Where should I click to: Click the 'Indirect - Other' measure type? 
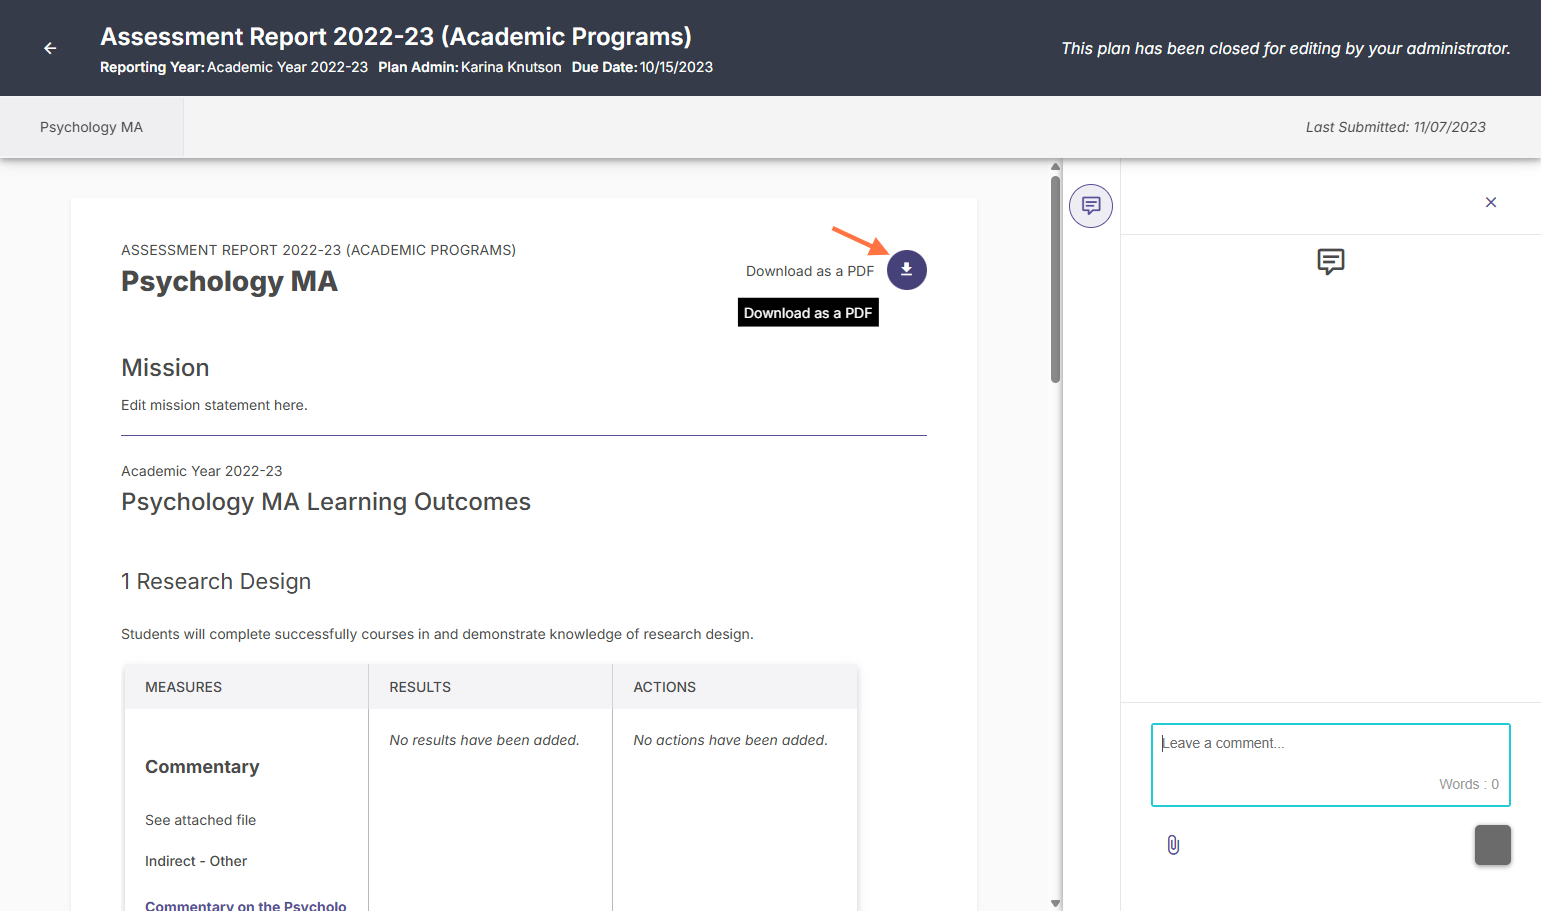(196, 861)
